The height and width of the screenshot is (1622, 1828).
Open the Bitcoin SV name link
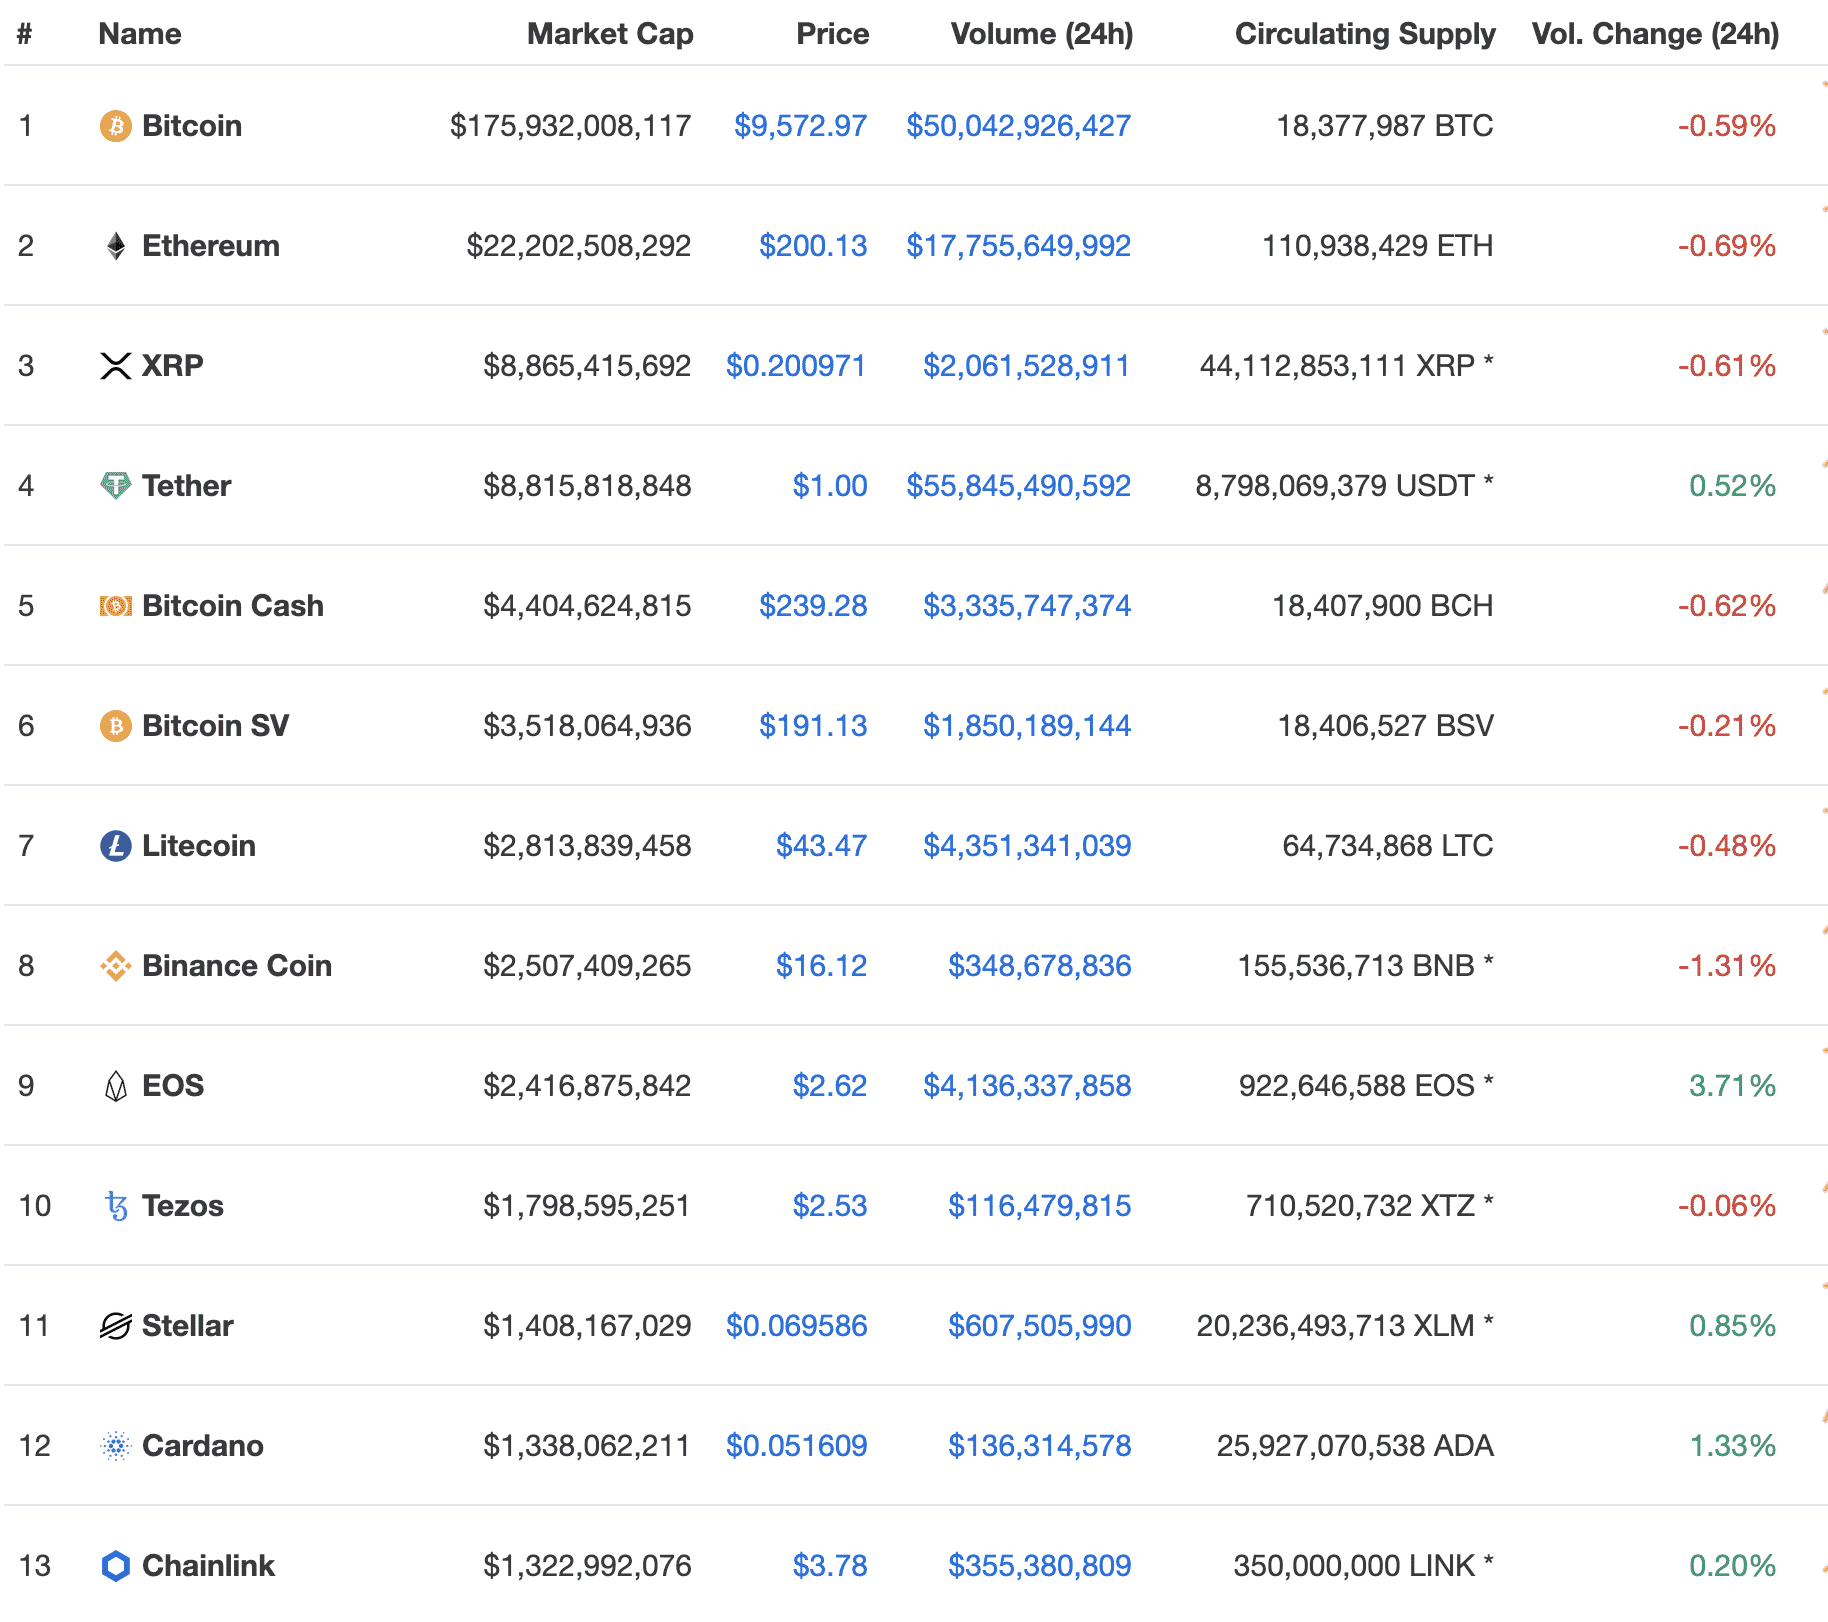[216, 726]
